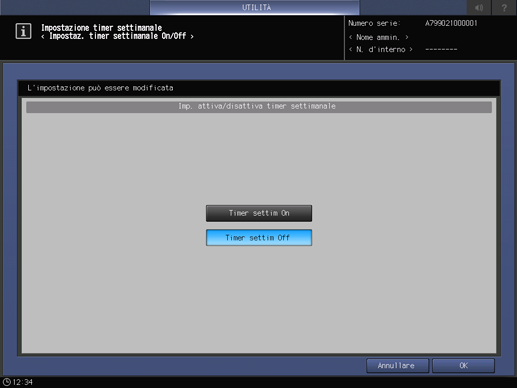Screen dimensions: 517x388
Task: Click the speaker sound icon
Action: click(x=479, y=7)
